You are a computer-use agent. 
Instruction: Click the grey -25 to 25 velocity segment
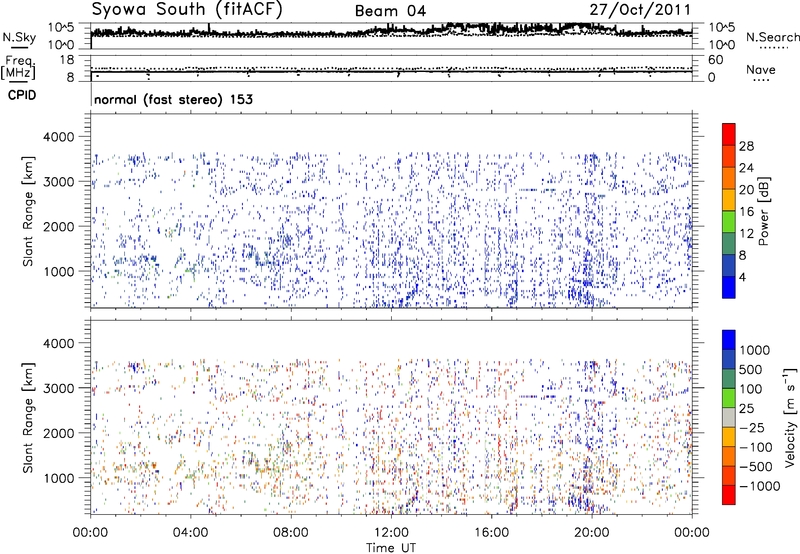coord(729,417)
